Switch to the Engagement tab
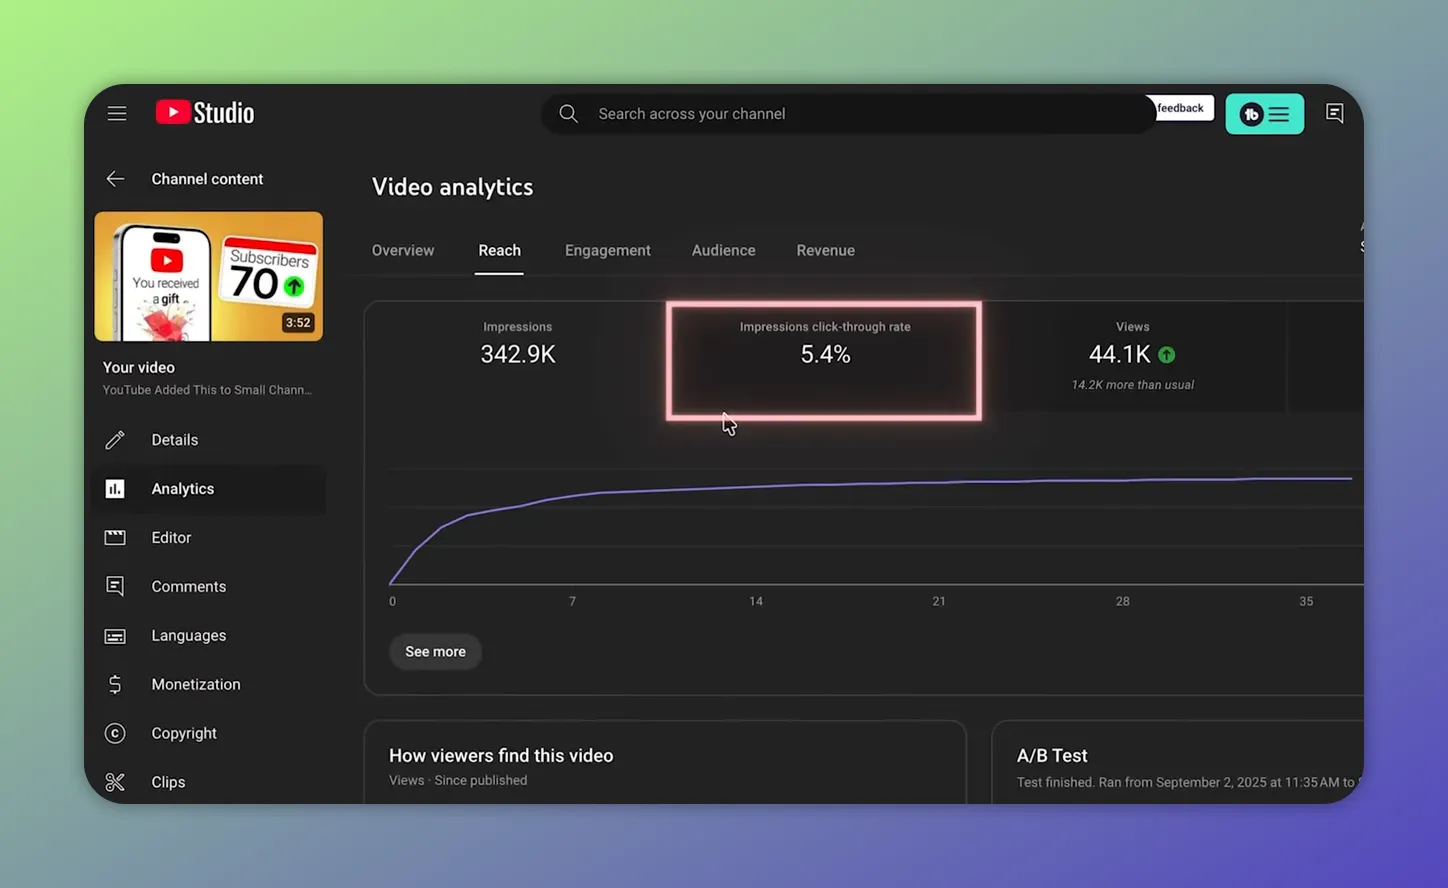 (607, 250)
